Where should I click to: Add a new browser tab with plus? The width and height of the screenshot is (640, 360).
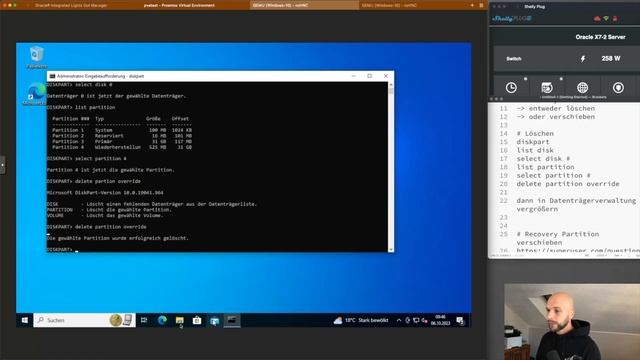472,5
